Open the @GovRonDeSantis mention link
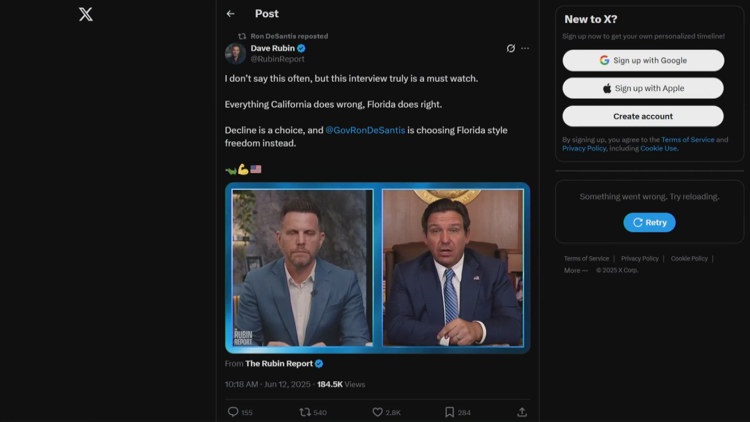 (365, 130)
